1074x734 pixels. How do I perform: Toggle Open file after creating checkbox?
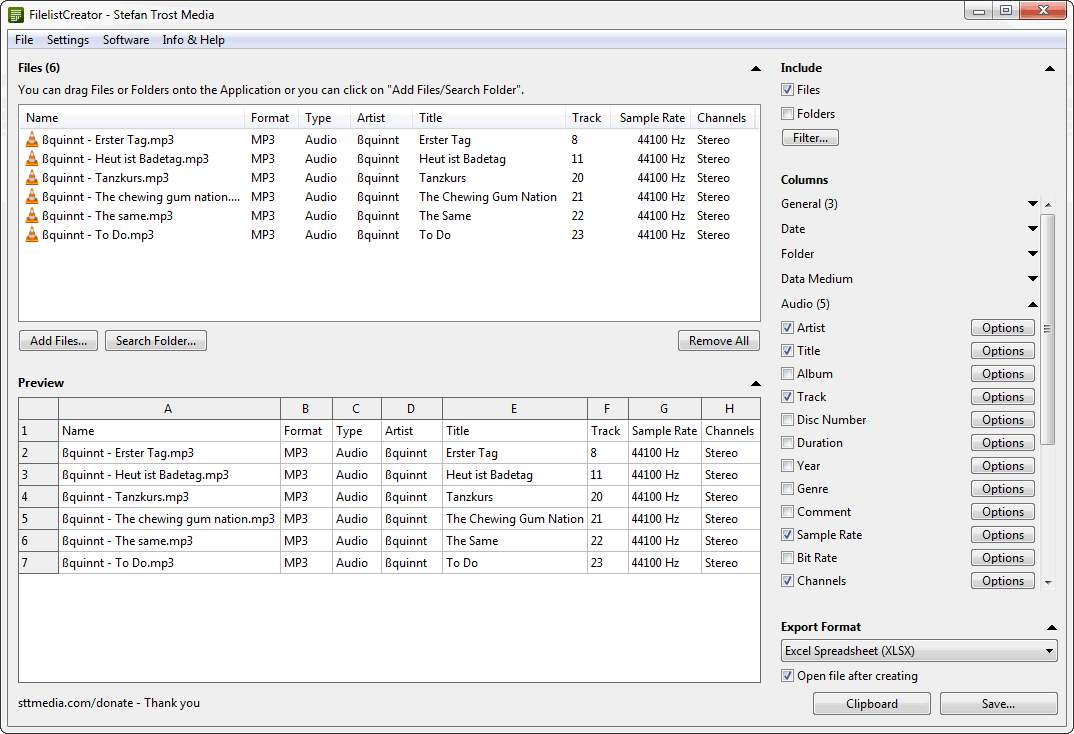coord(788,676)
